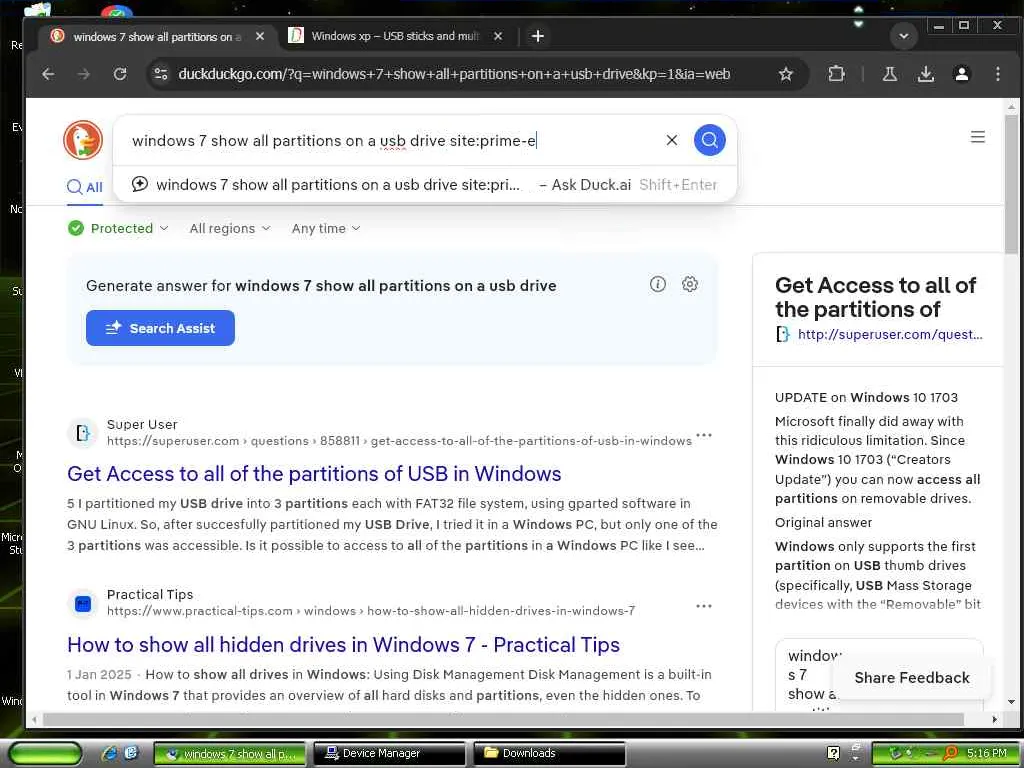
Task: Click the browser back arrow
Action: (48, 74)
